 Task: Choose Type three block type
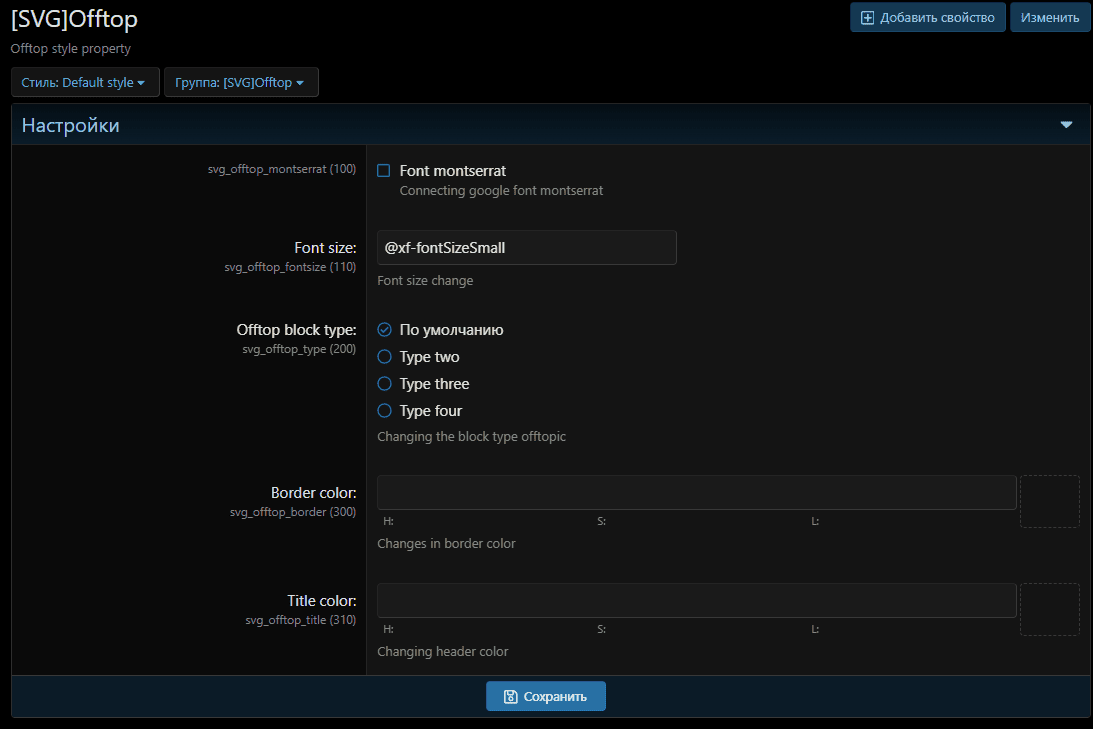(384, 384)
